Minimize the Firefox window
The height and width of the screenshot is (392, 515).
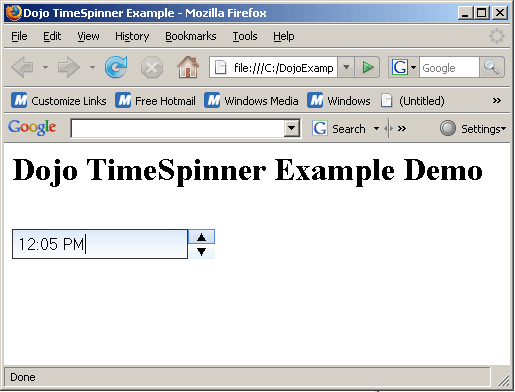tap(465, 13)
